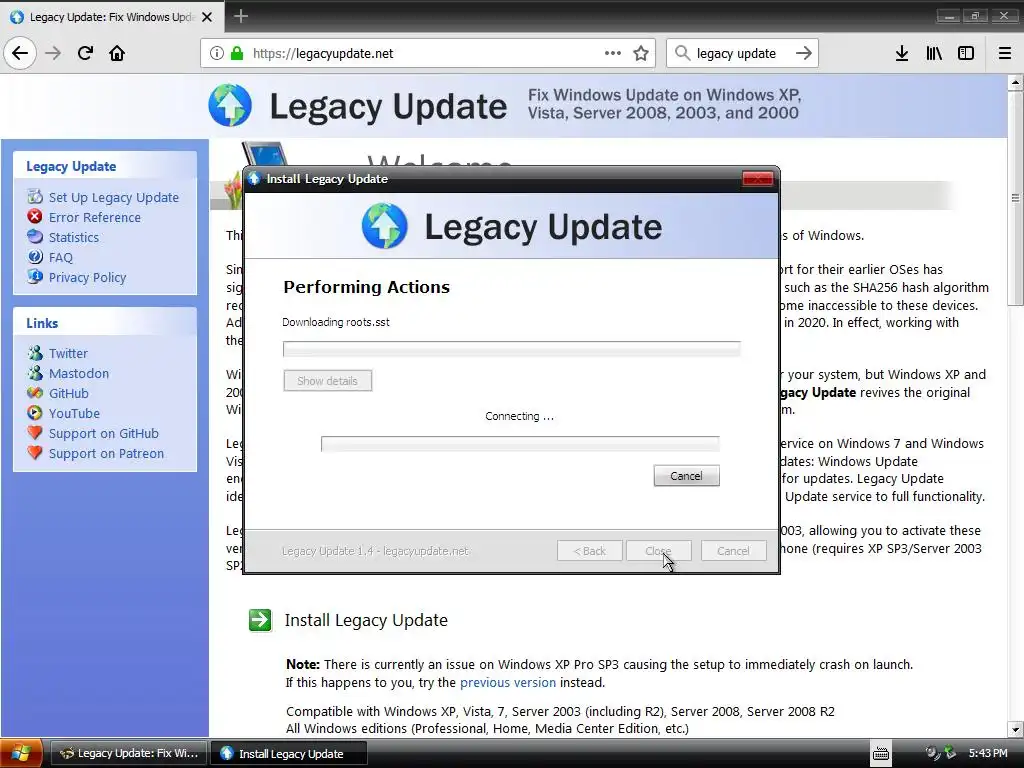This screenshot has width=1024, height=768.
Task: Click the green padlock security icon
Action: (x=236, y=53)
